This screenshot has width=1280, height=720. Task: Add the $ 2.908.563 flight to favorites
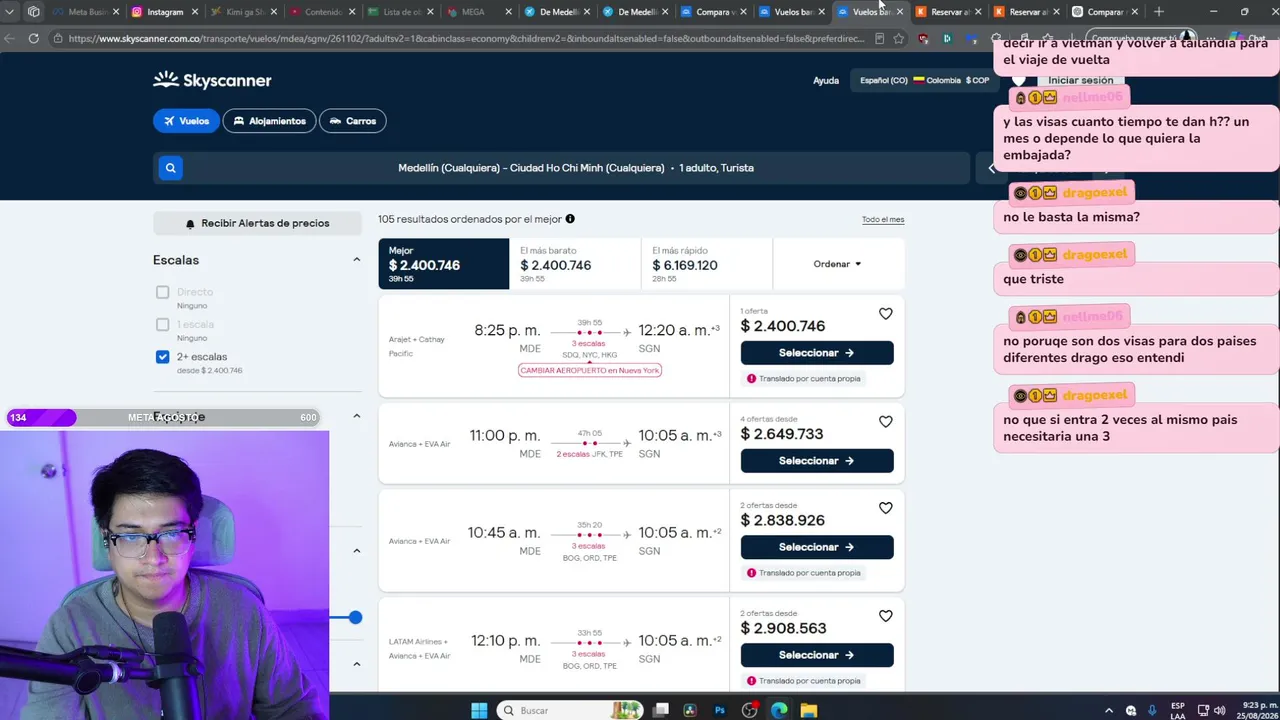tap(885, 616)
